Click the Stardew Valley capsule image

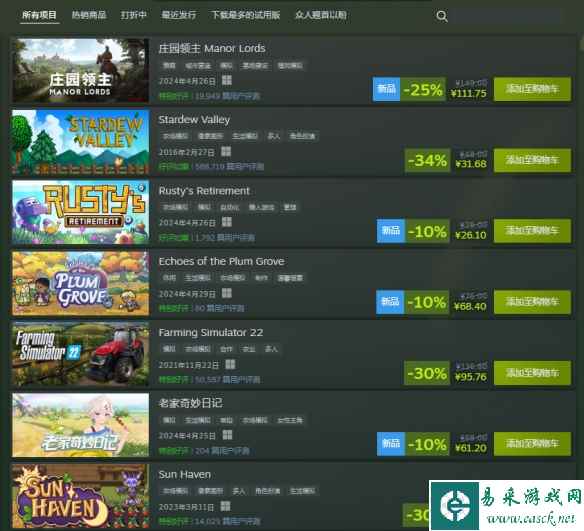(x=80, y=142)
